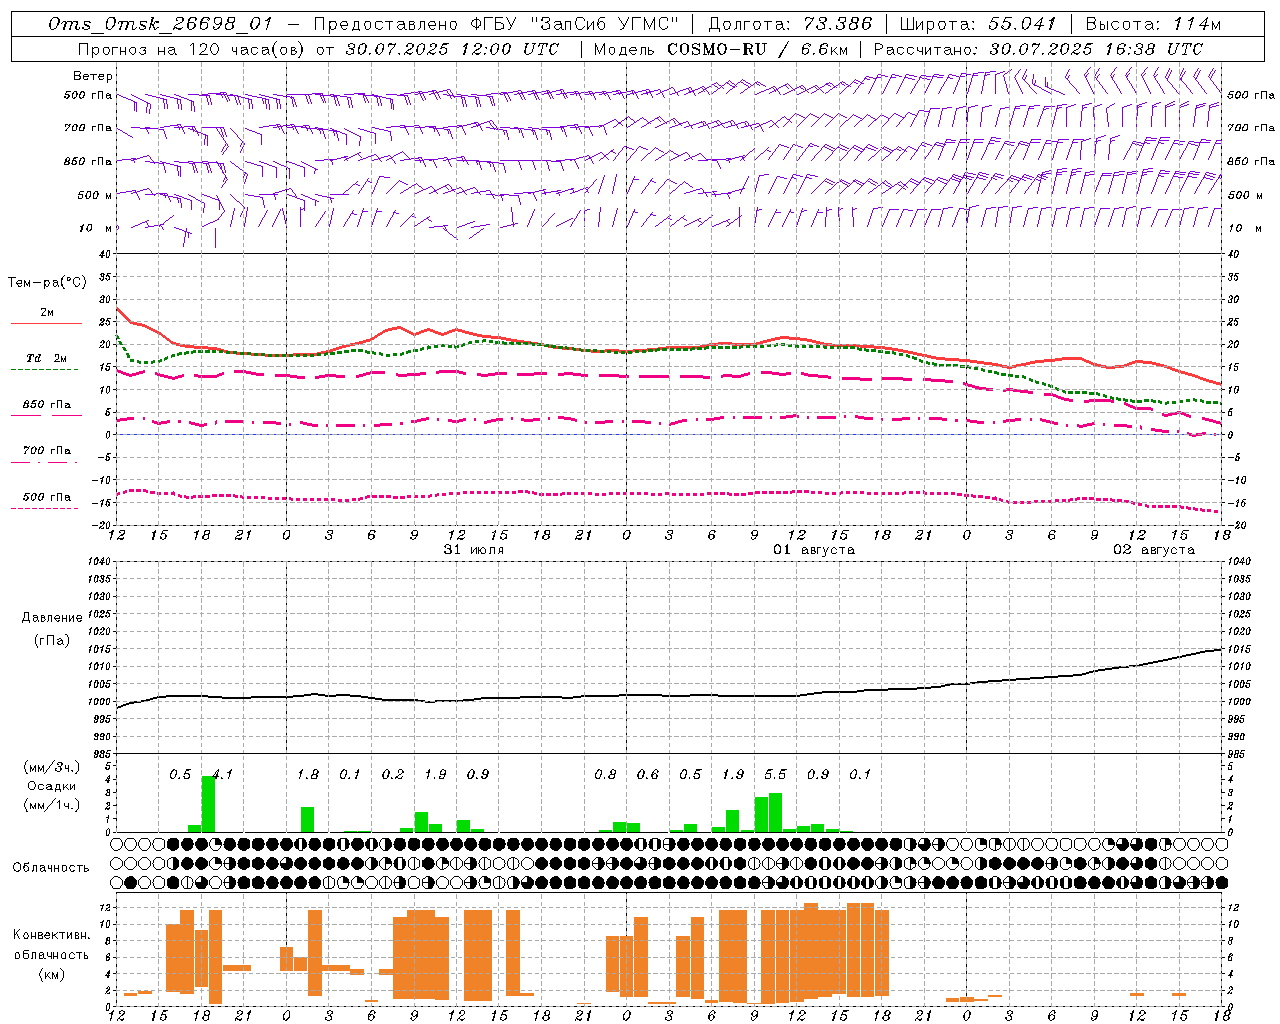Click the "850 гПа" temperature legend entry
The height and width of the screenshot is (1024, 1280).
[x=47, y=405]
